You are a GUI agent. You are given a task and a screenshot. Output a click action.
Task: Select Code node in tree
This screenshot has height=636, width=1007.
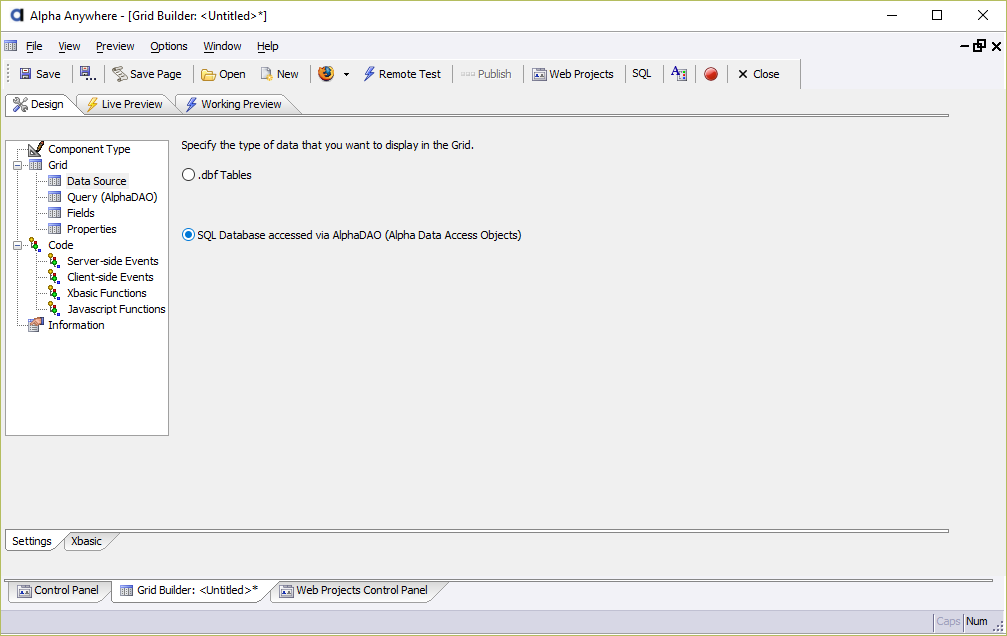[x=61, y=245]
